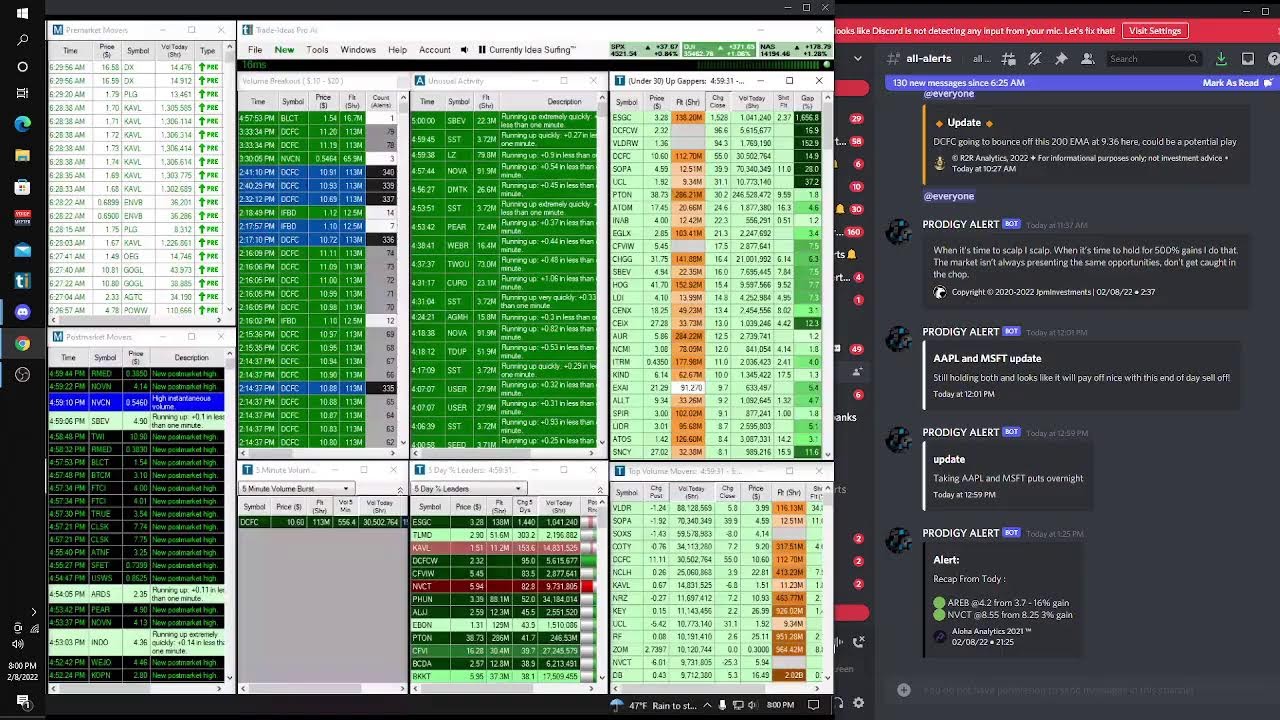Open volume control in the system tray

pos(754,705)
